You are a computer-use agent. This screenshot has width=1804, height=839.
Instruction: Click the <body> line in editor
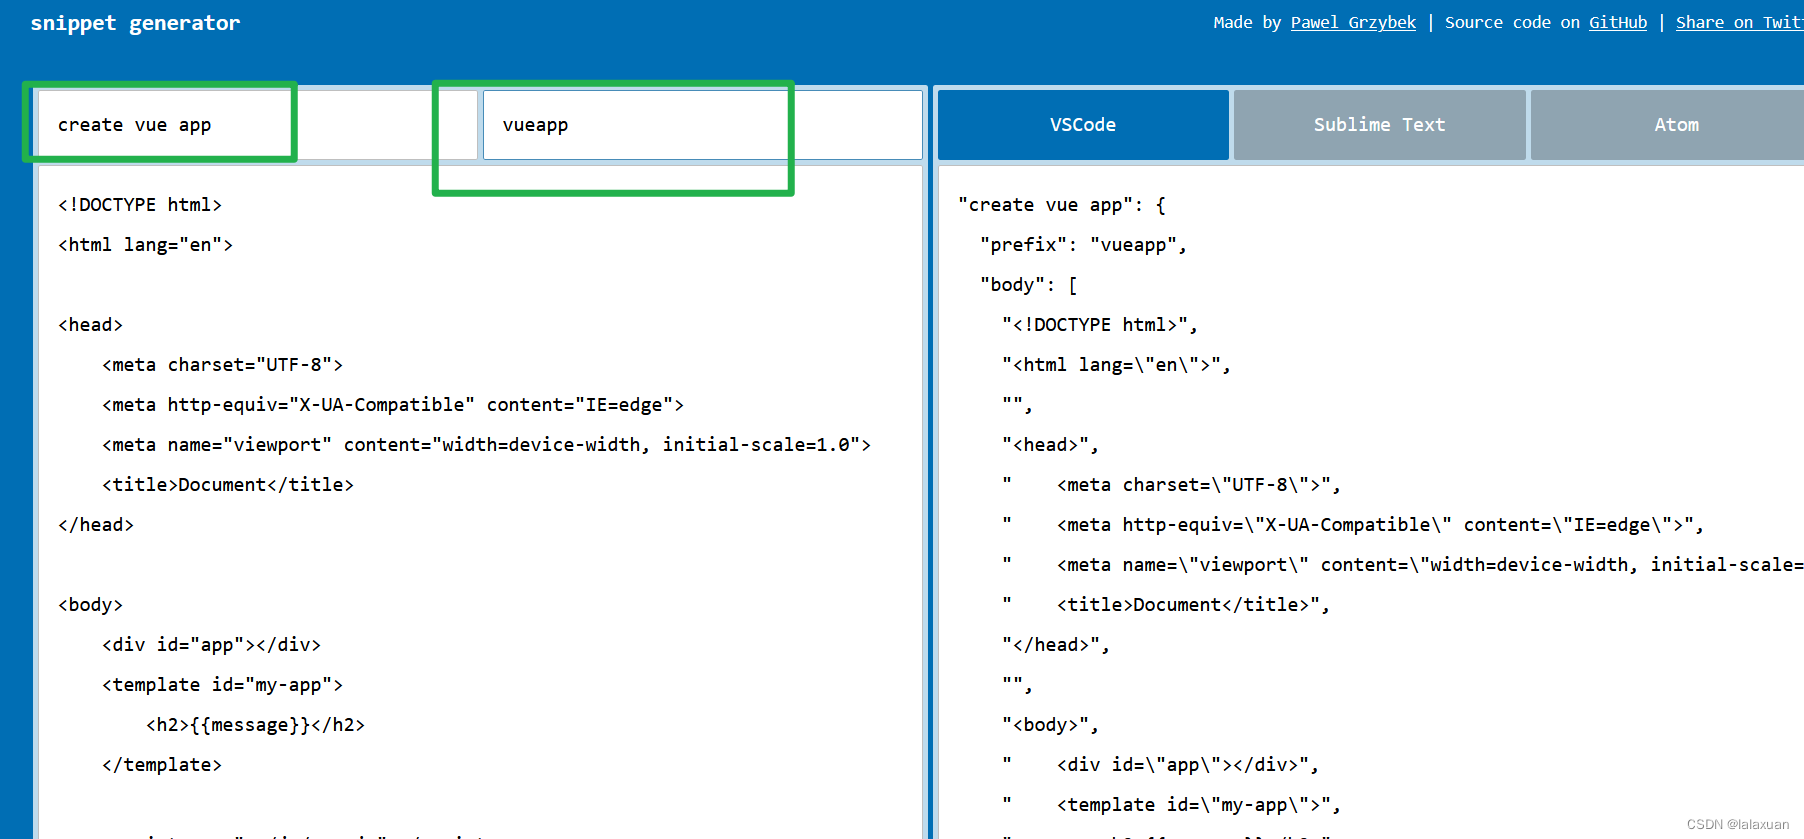tap(90, 605)
